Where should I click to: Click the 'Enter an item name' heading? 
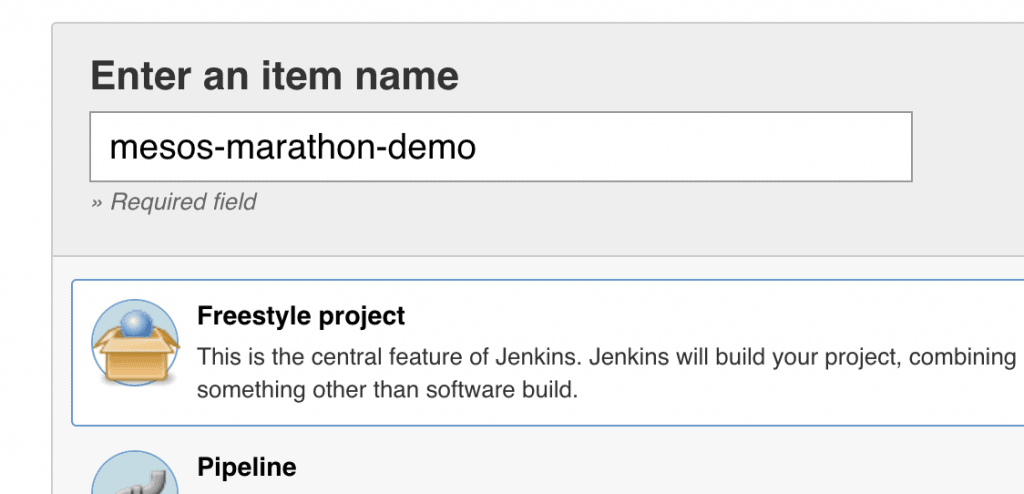tap(275, 75)
